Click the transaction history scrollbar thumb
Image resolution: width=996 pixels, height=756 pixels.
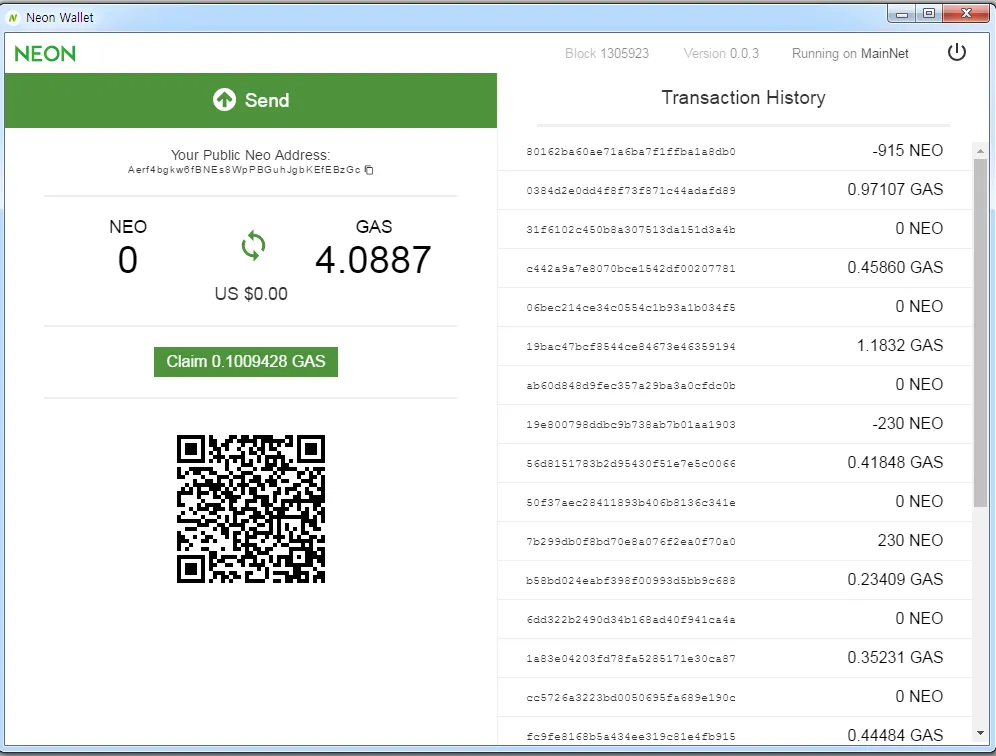pos(980,332)
